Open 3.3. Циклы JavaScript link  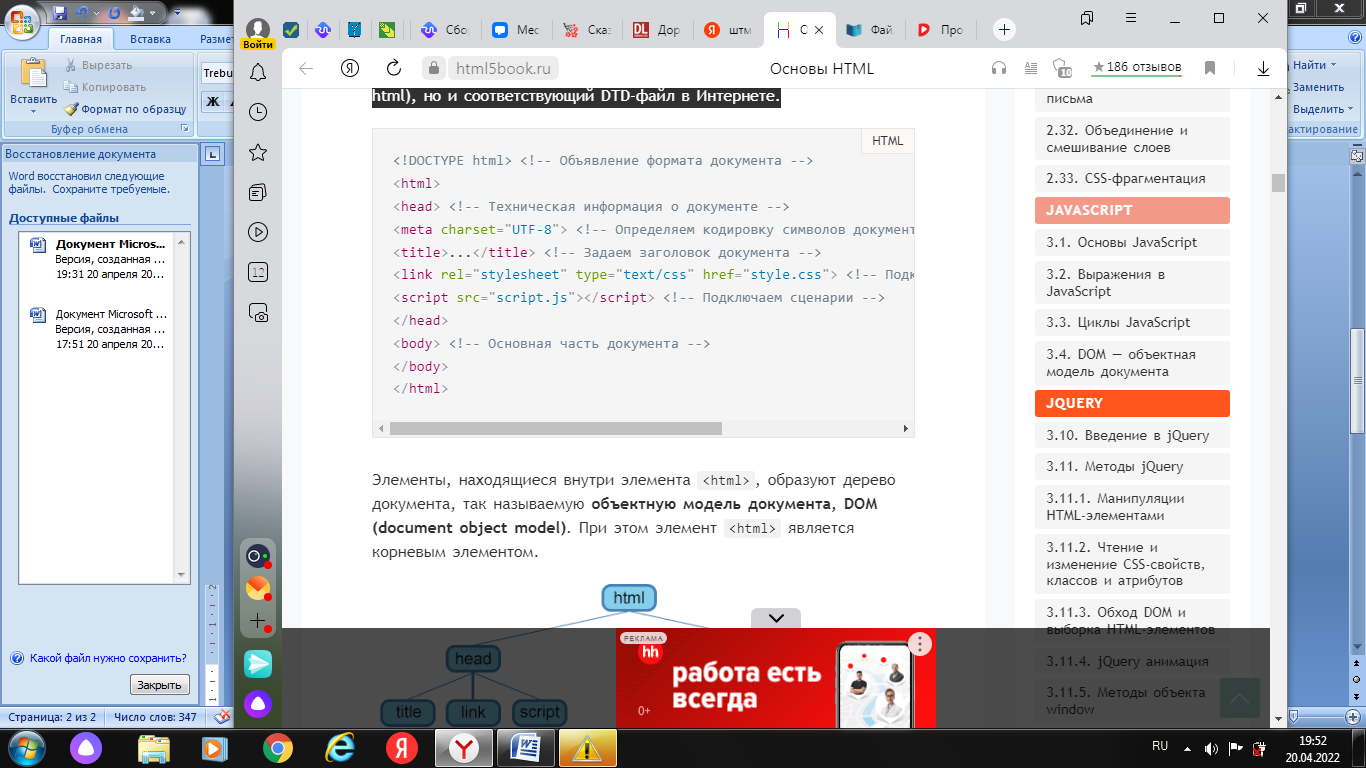[x=1131, y=322]
